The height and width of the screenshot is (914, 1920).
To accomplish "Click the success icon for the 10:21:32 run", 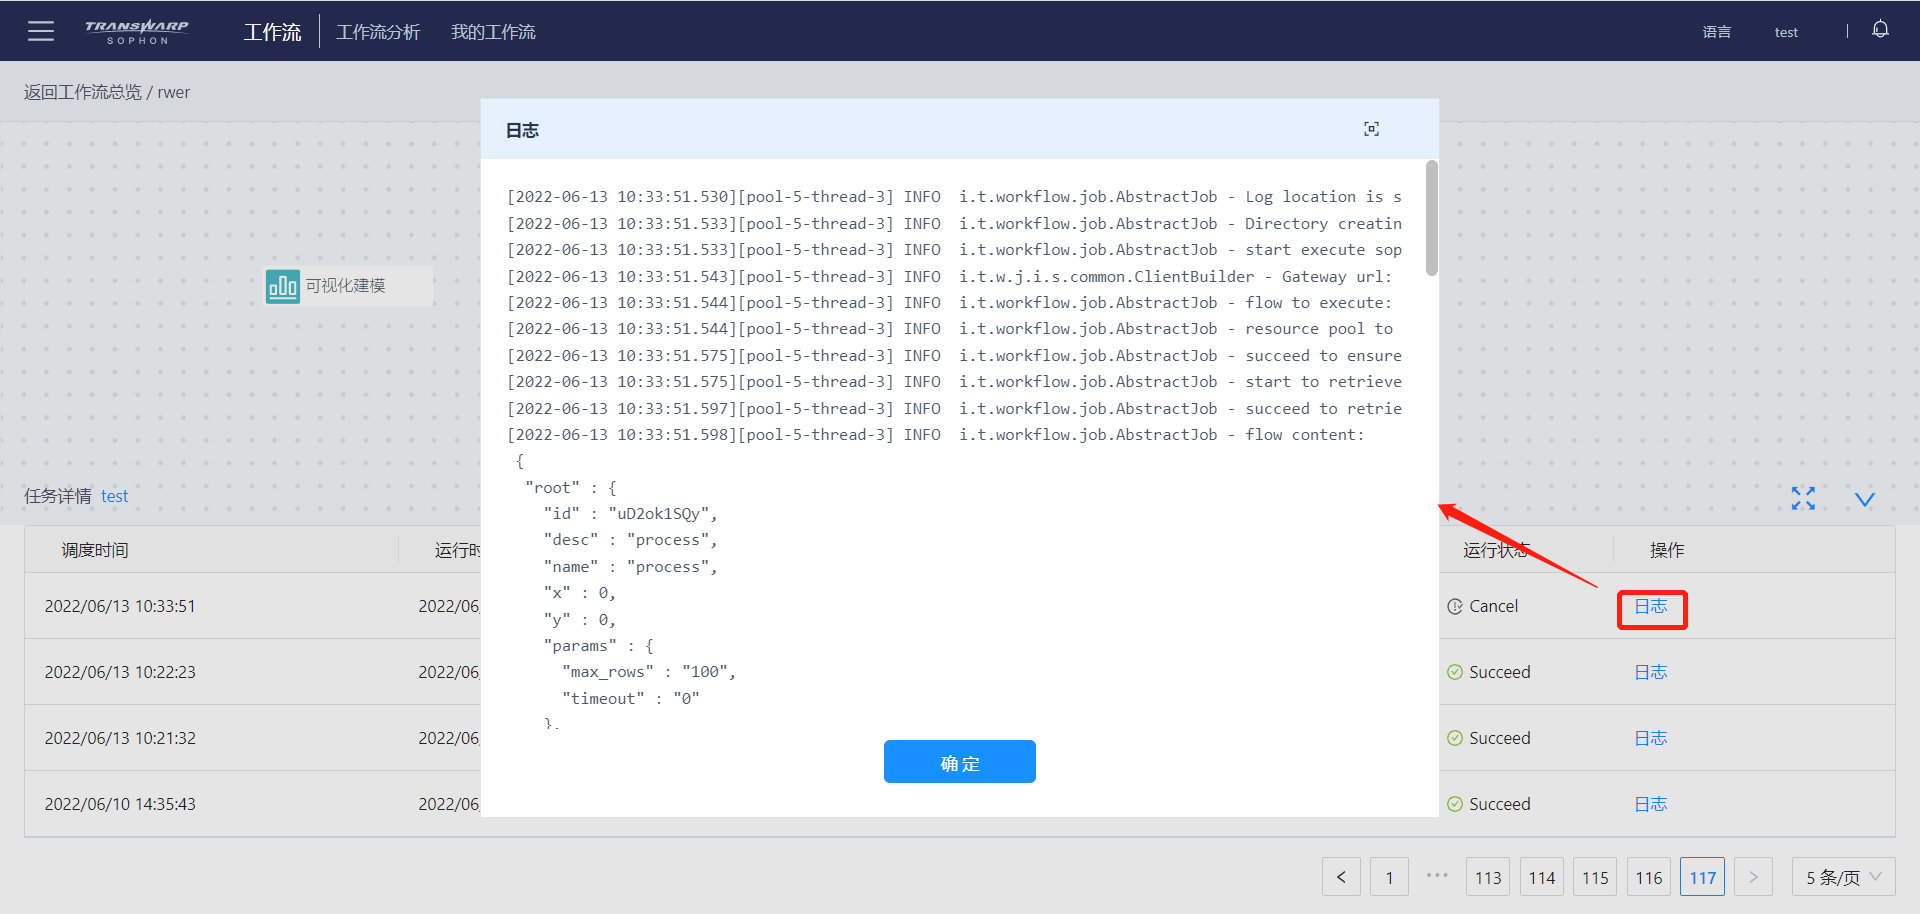I will (x=1455, y=738).
